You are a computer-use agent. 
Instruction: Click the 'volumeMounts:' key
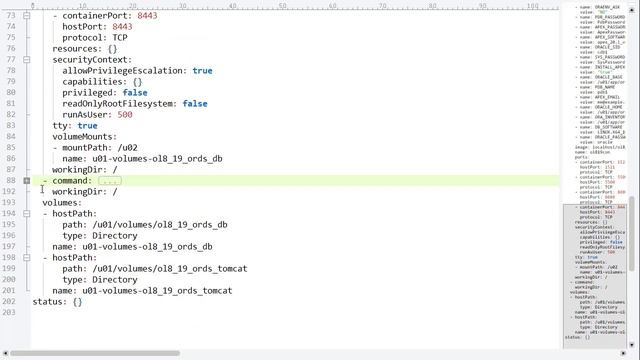pyautogui.click(x=84, y=137)
